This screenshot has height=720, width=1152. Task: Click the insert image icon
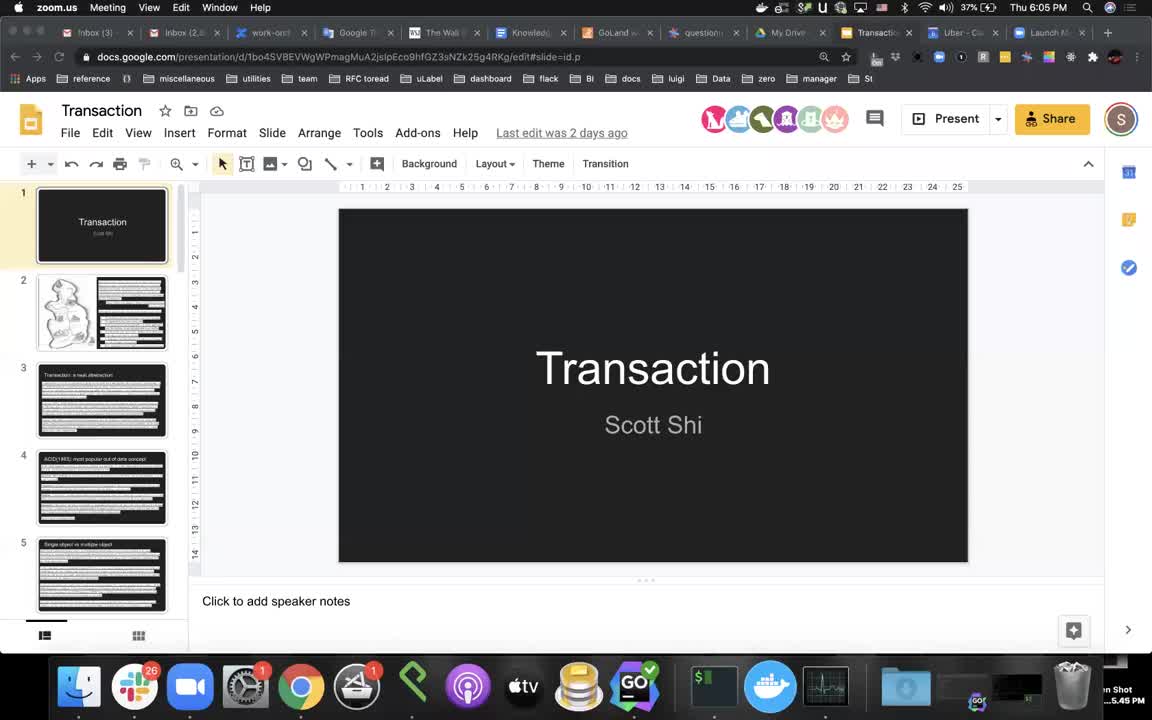pos(270,164)
